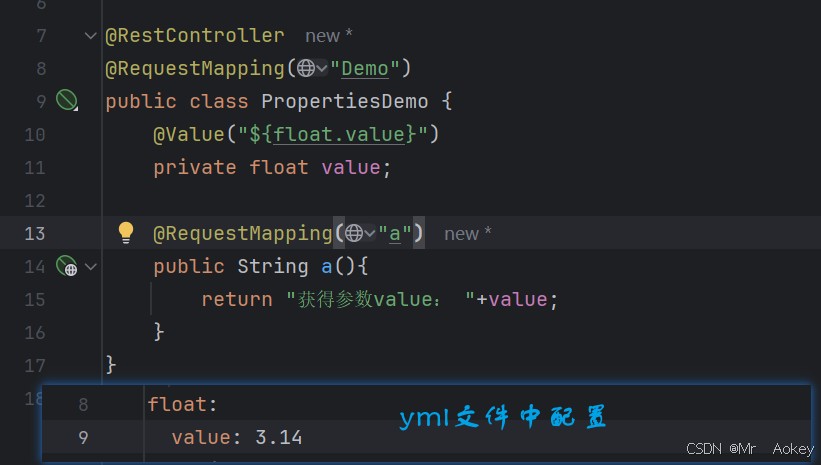The height and width of the screenshot is (465, 821).
Task: Click the float.value property reference
Action: (x=339, y=135)
